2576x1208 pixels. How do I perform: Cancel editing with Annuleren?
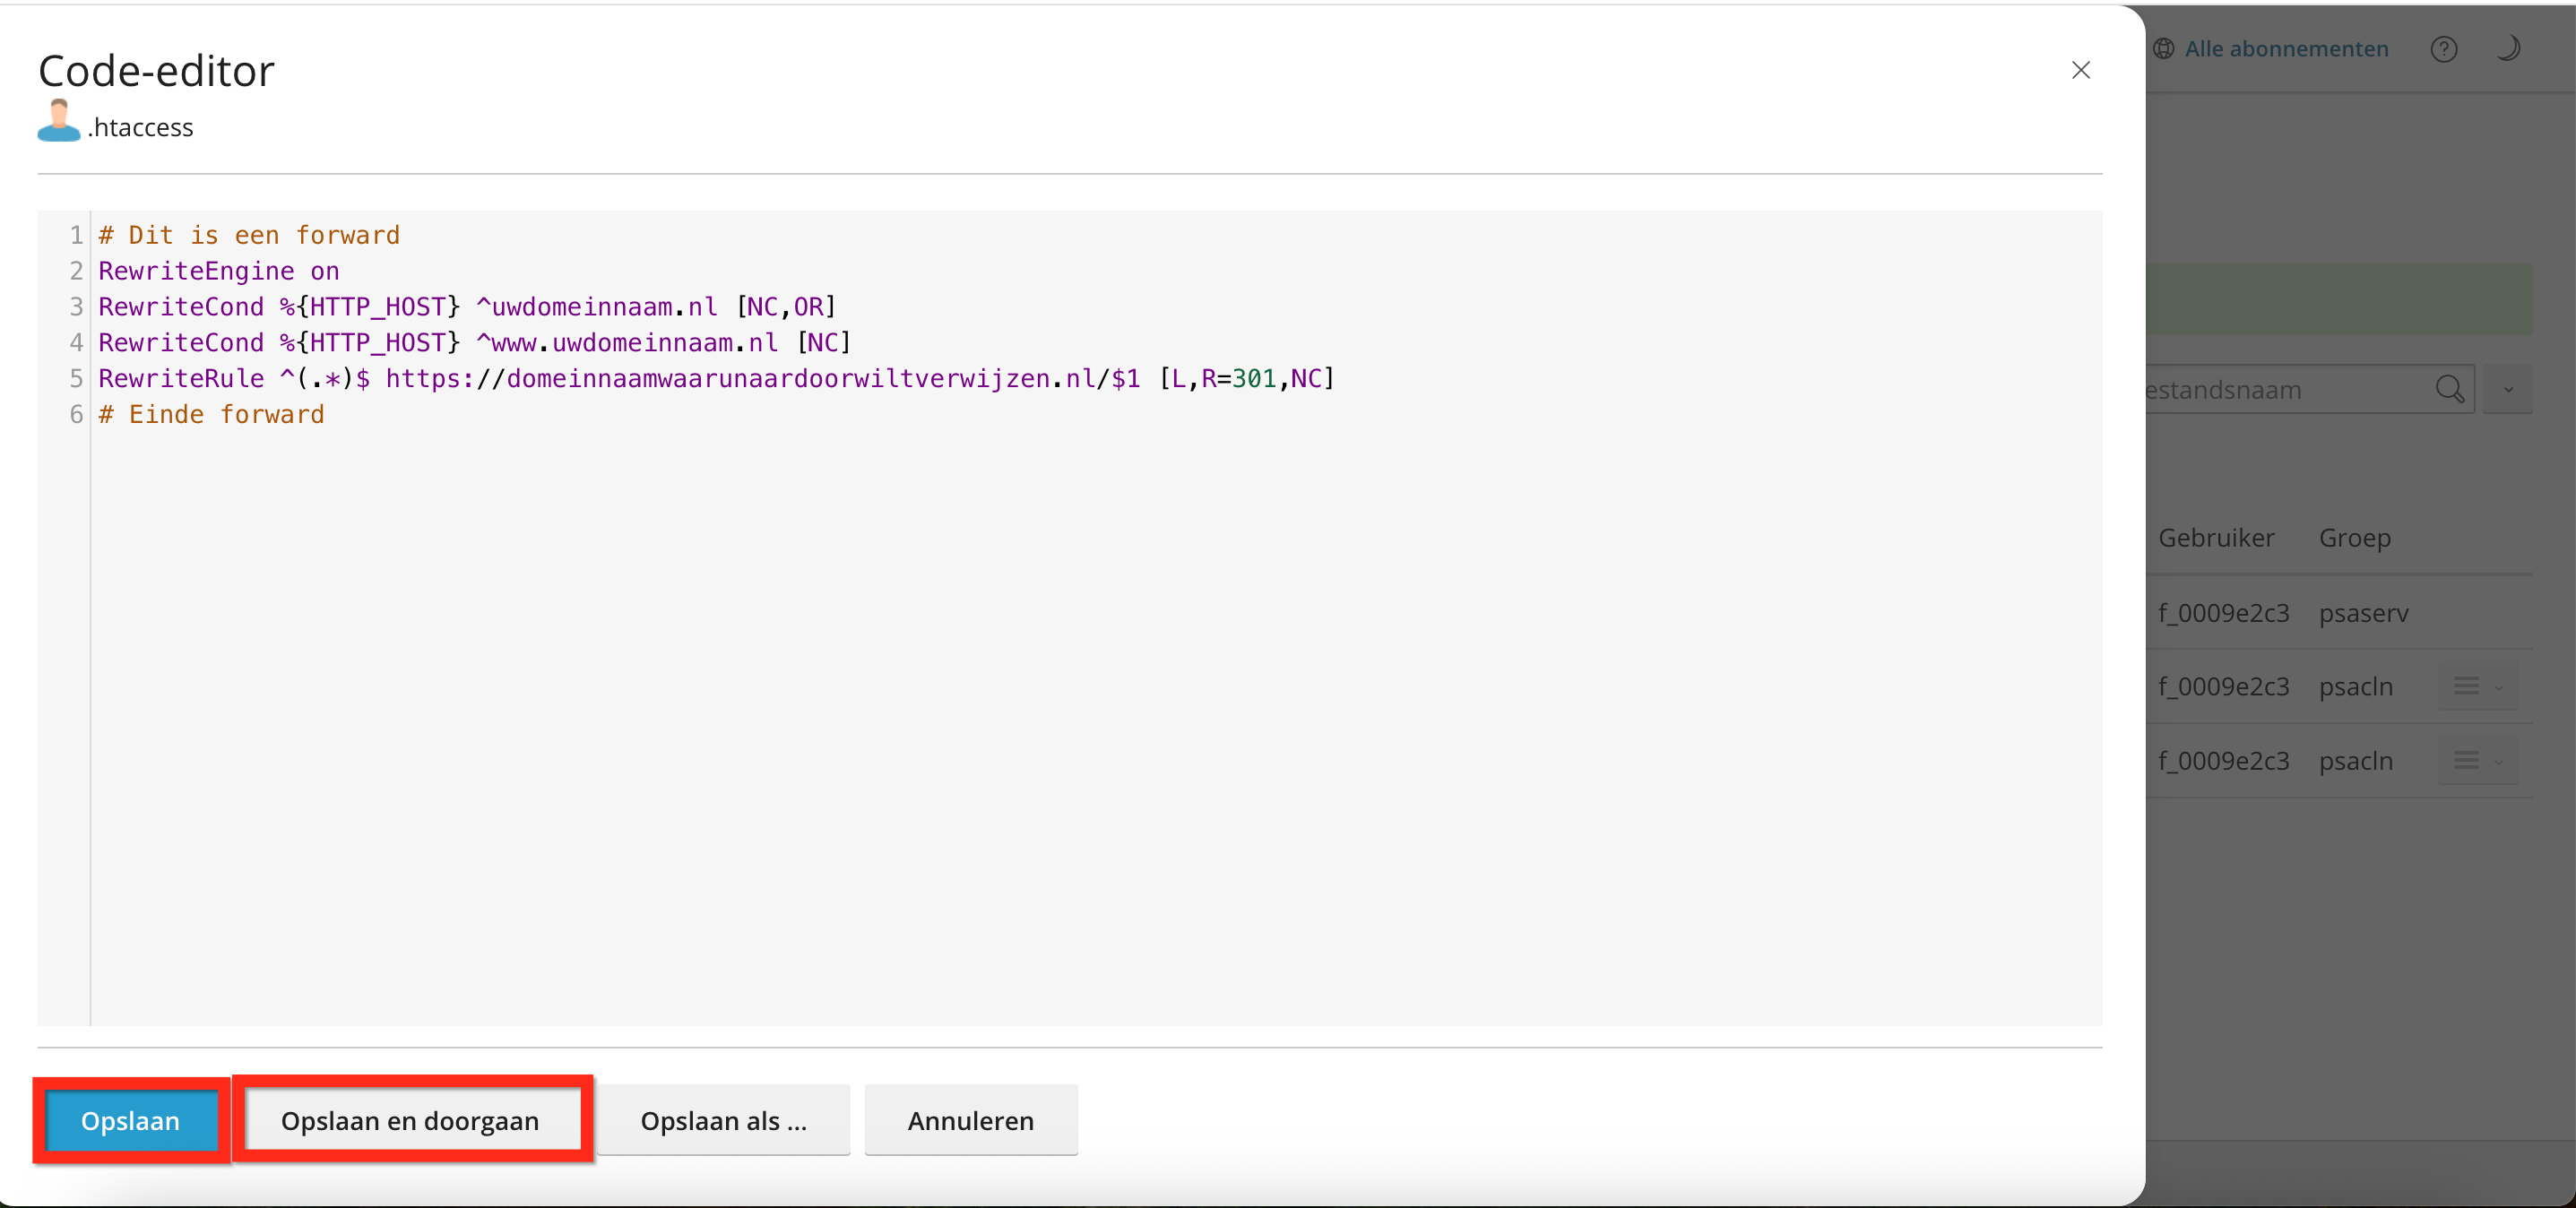tap(970, 1121)
